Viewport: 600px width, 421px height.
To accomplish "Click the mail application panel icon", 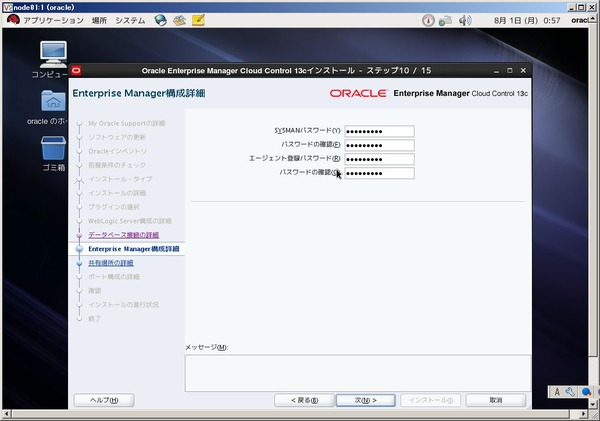I will (179, 20).
